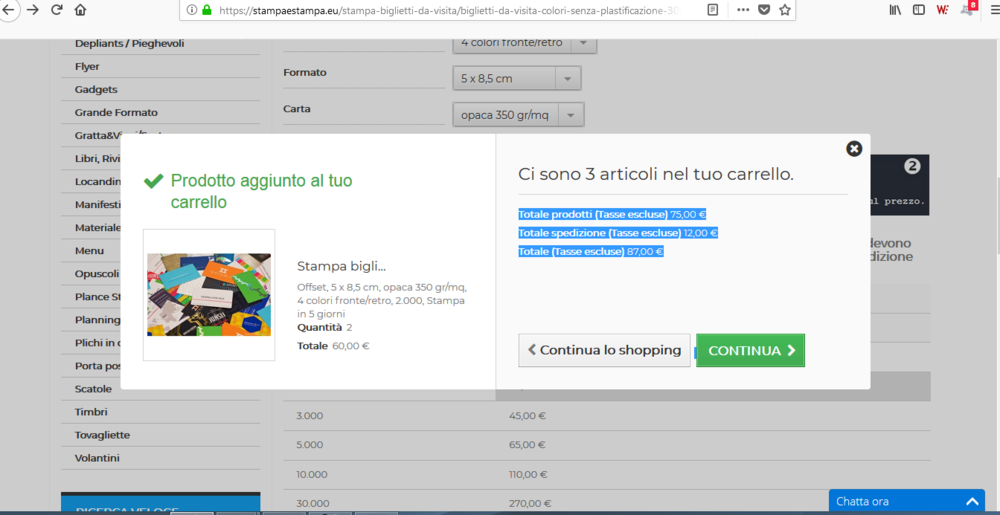Click Totale (Tasse escluse) 87,00 € line
1000x515 pixels.
pos(591,252)
